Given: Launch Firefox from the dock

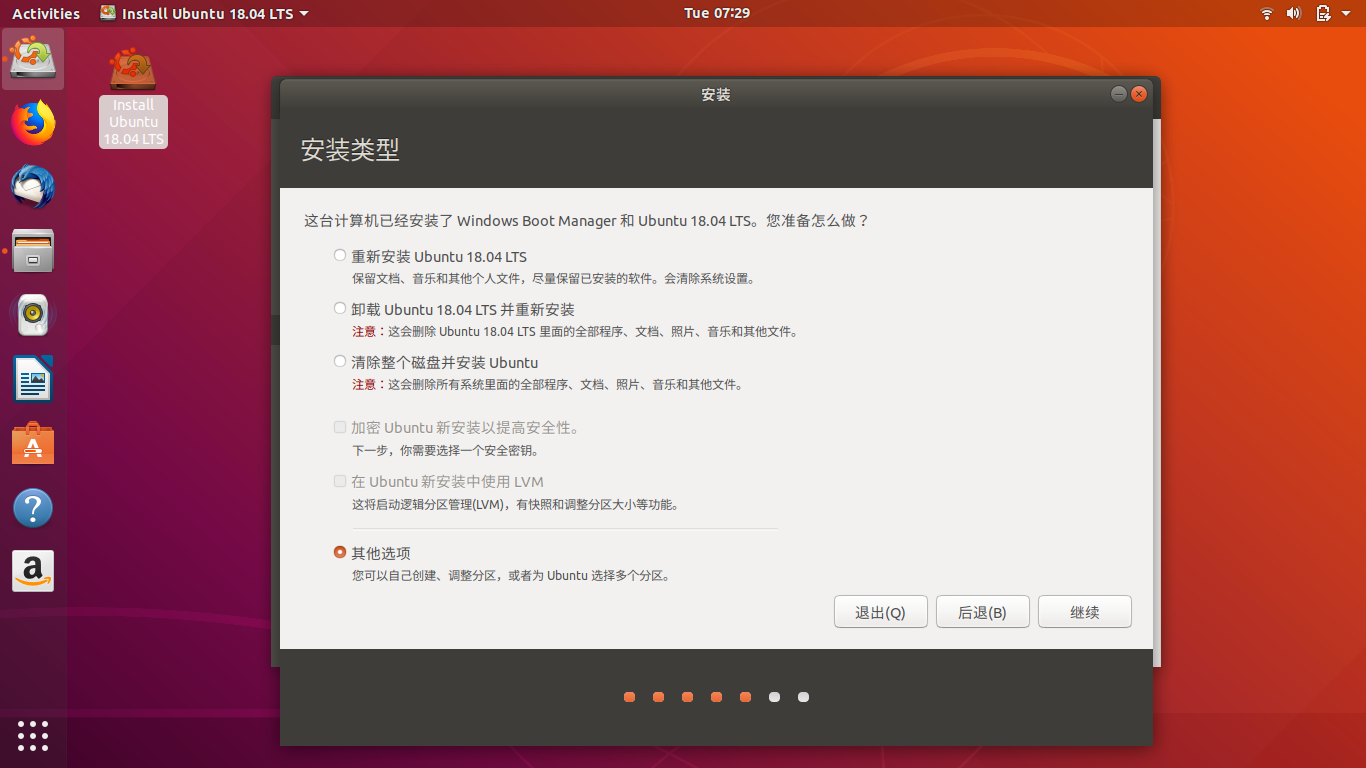Looking at the screenshot, I should click(33, 123).
